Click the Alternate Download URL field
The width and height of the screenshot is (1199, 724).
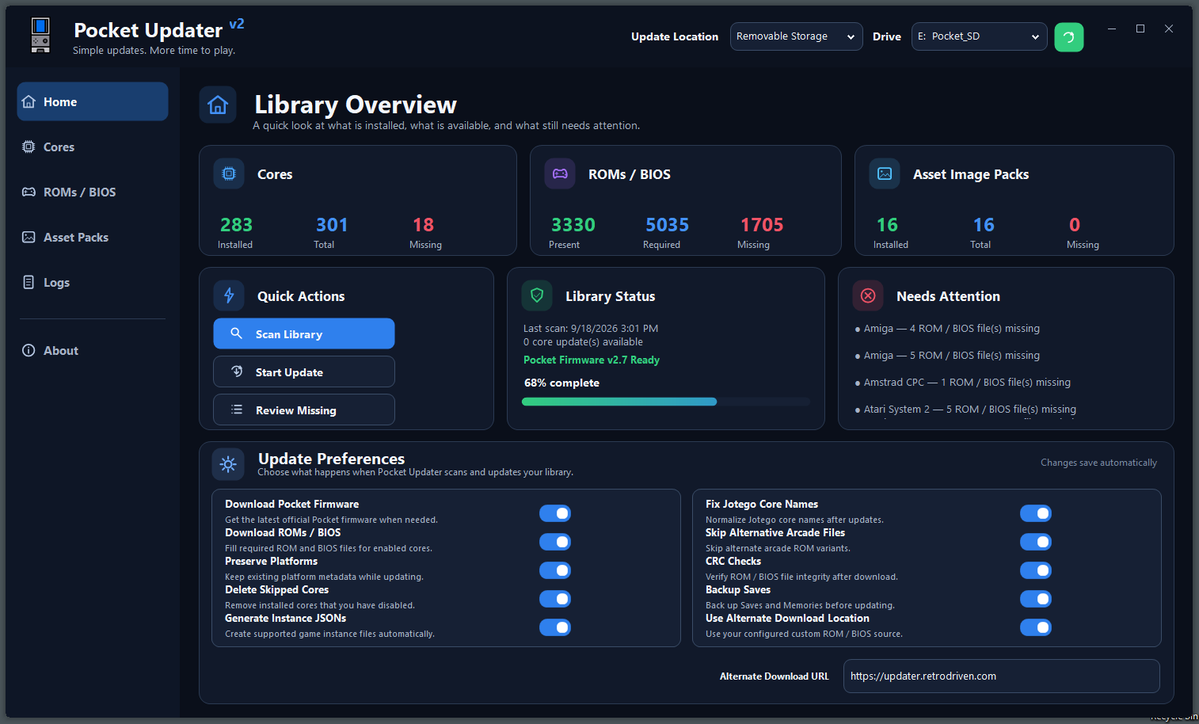point(1001,676)
